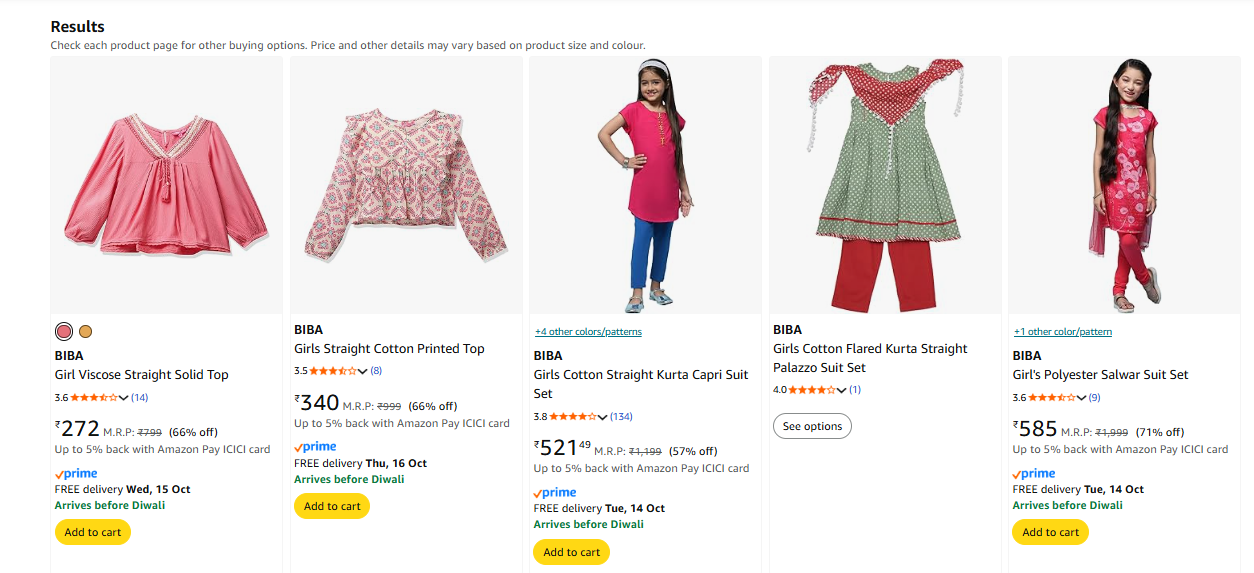1254x573 pixels.
Task: Expand rating chevron for Cotton Printed Top
Action: tap(362, 371)
